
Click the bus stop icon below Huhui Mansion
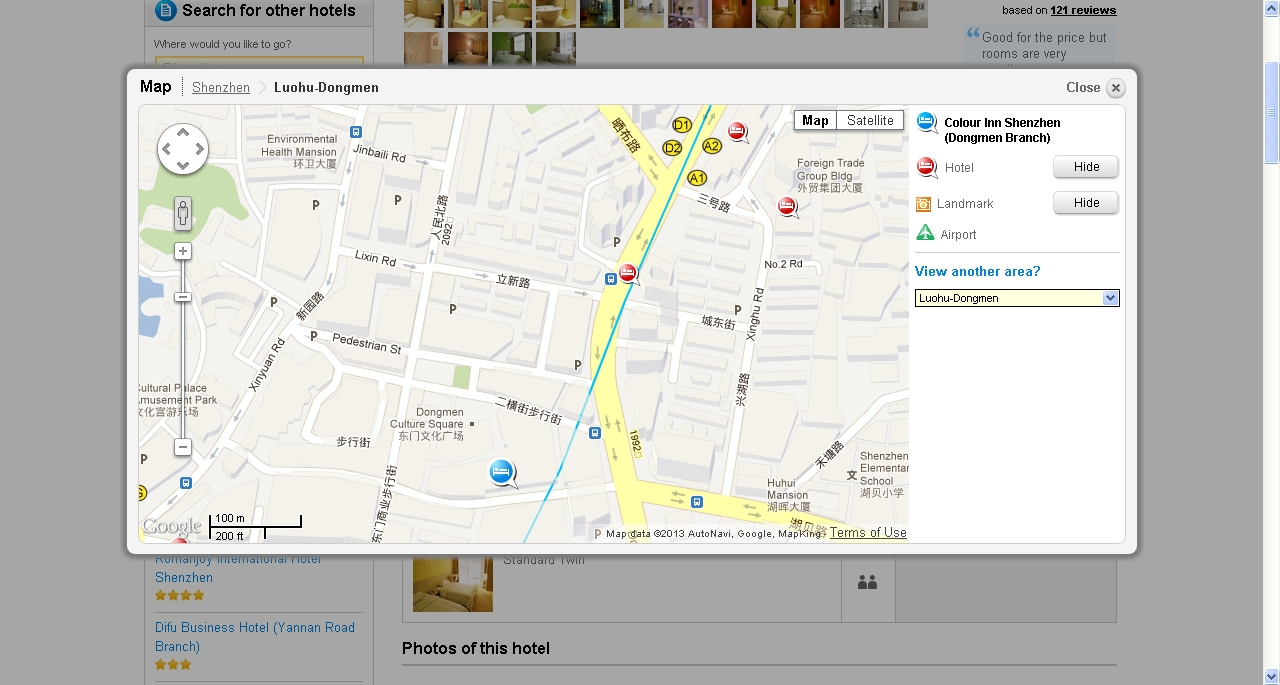[697, 502]
